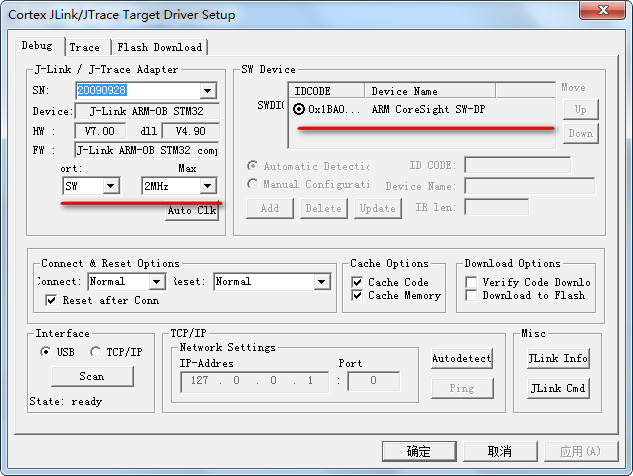Switch to the Trace tab
This screenshot has width=633, height=476.
[x=88, y=47]
